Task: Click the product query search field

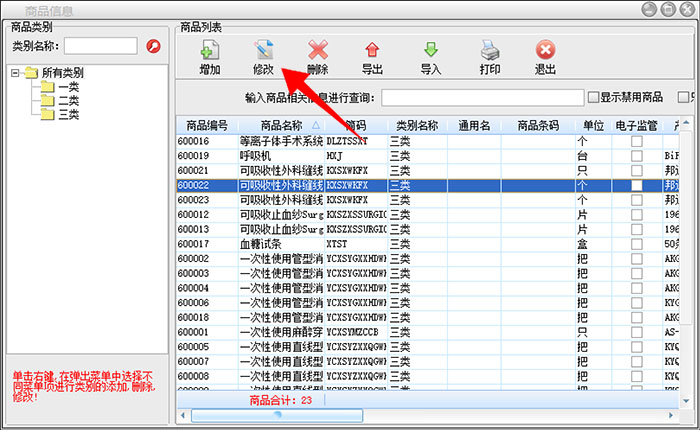Action: click(x=482, y=98)
